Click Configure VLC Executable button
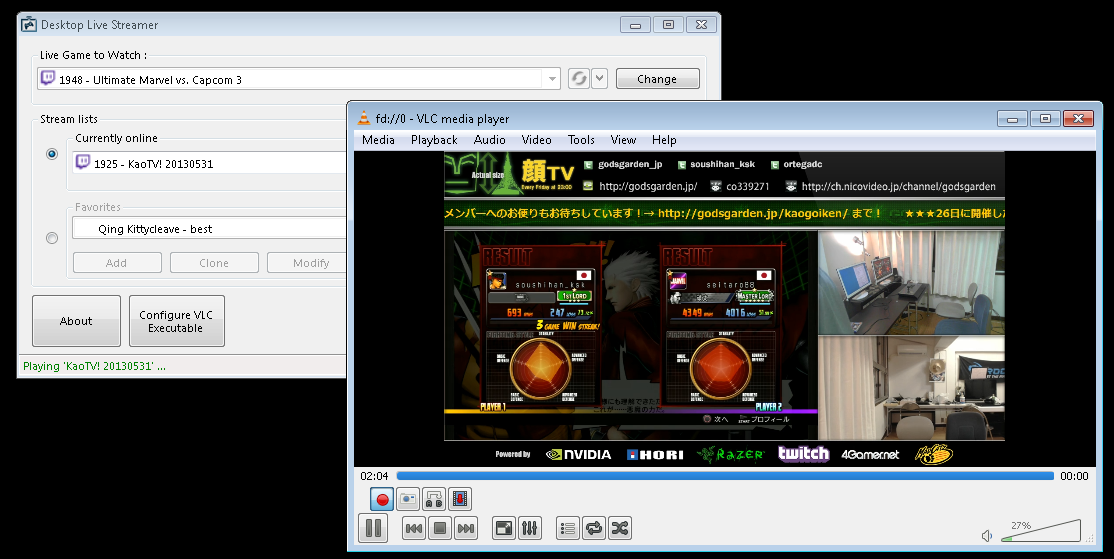 [176, 321]
